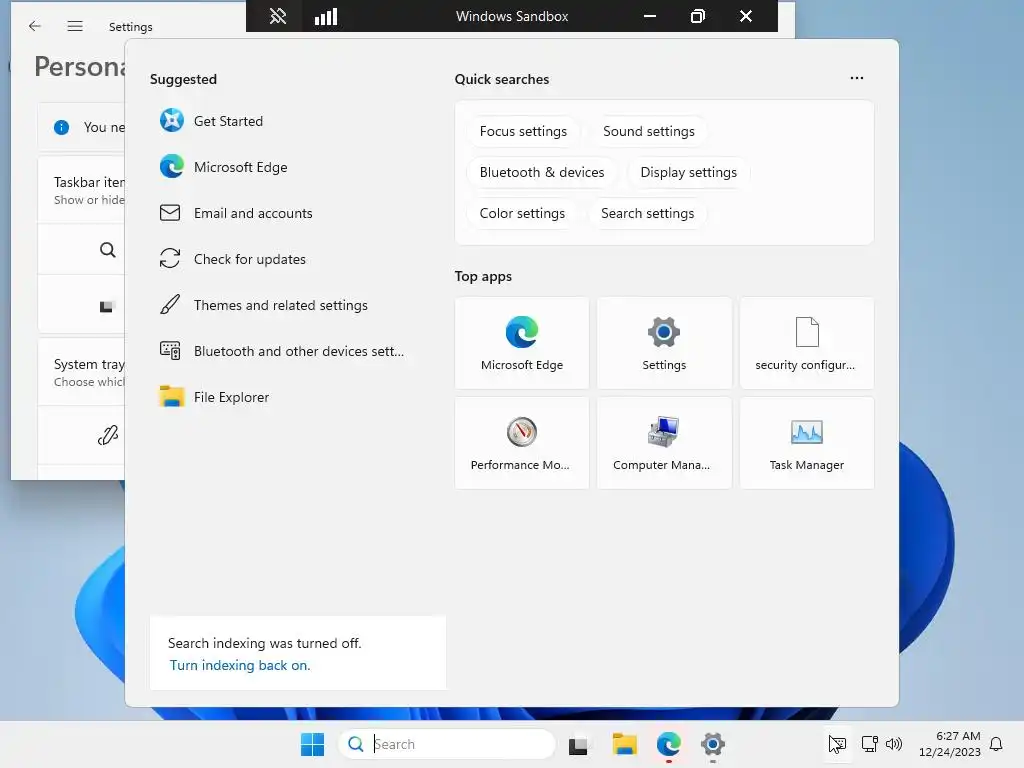Click the Suggested heading text
The image size is (1024, 768).
click(183, 79)
